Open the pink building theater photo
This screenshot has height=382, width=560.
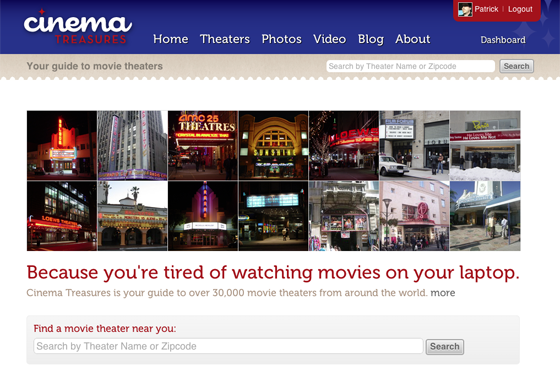pyautogui.click(x=414, y=216)
